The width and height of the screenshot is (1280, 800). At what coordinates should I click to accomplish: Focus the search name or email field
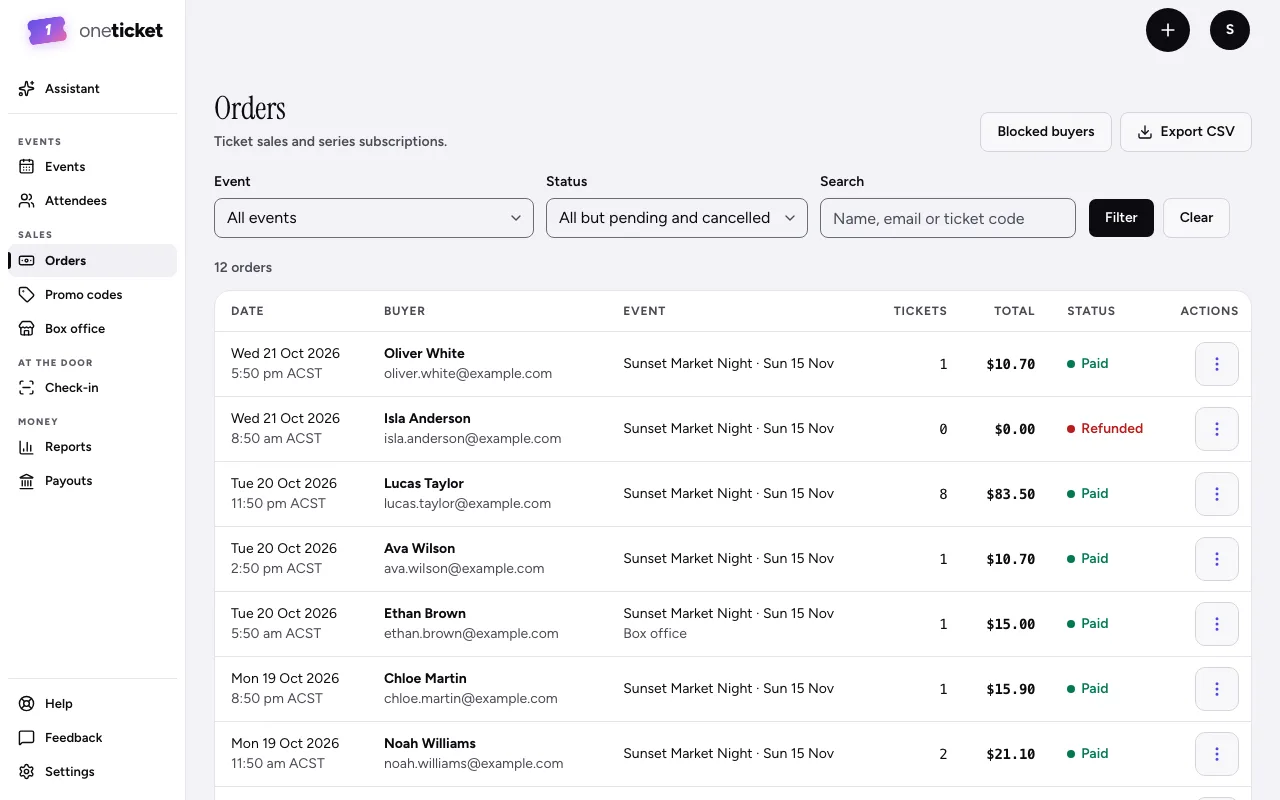(948, 218)
